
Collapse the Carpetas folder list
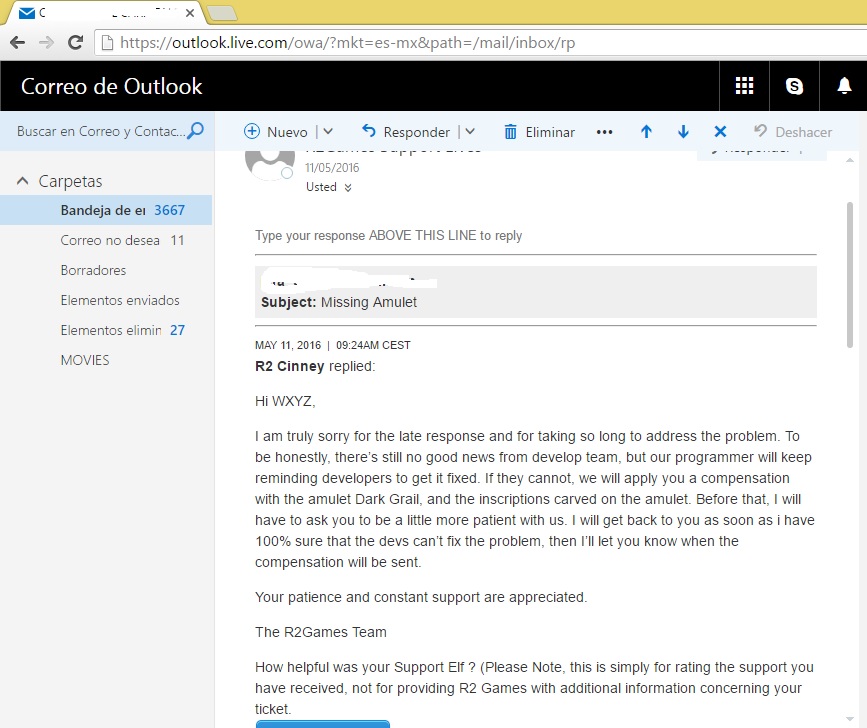[x=23, y=181]
